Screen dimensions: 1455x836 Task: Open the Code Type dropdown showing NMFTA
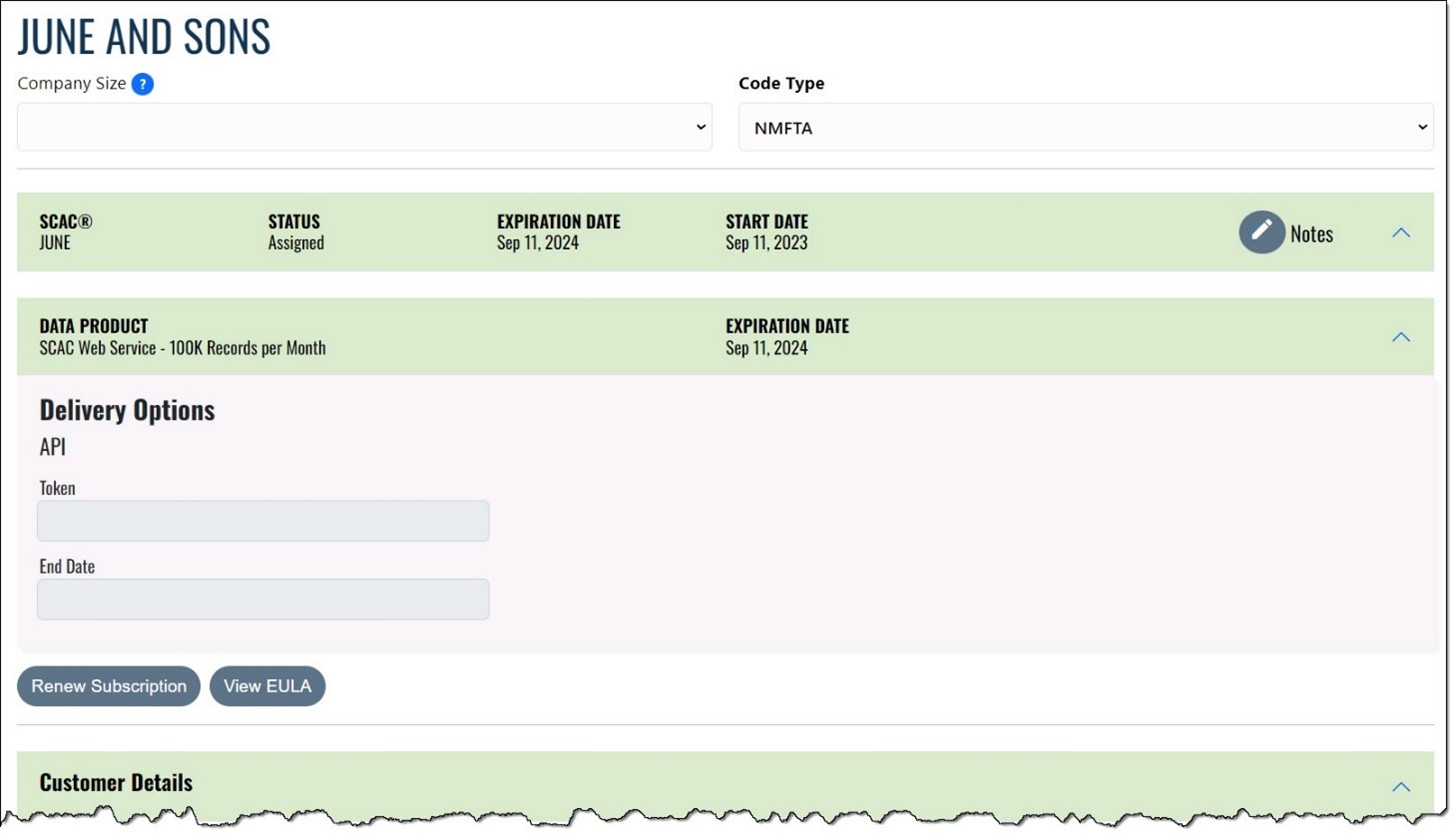(x=1084, y=127)
